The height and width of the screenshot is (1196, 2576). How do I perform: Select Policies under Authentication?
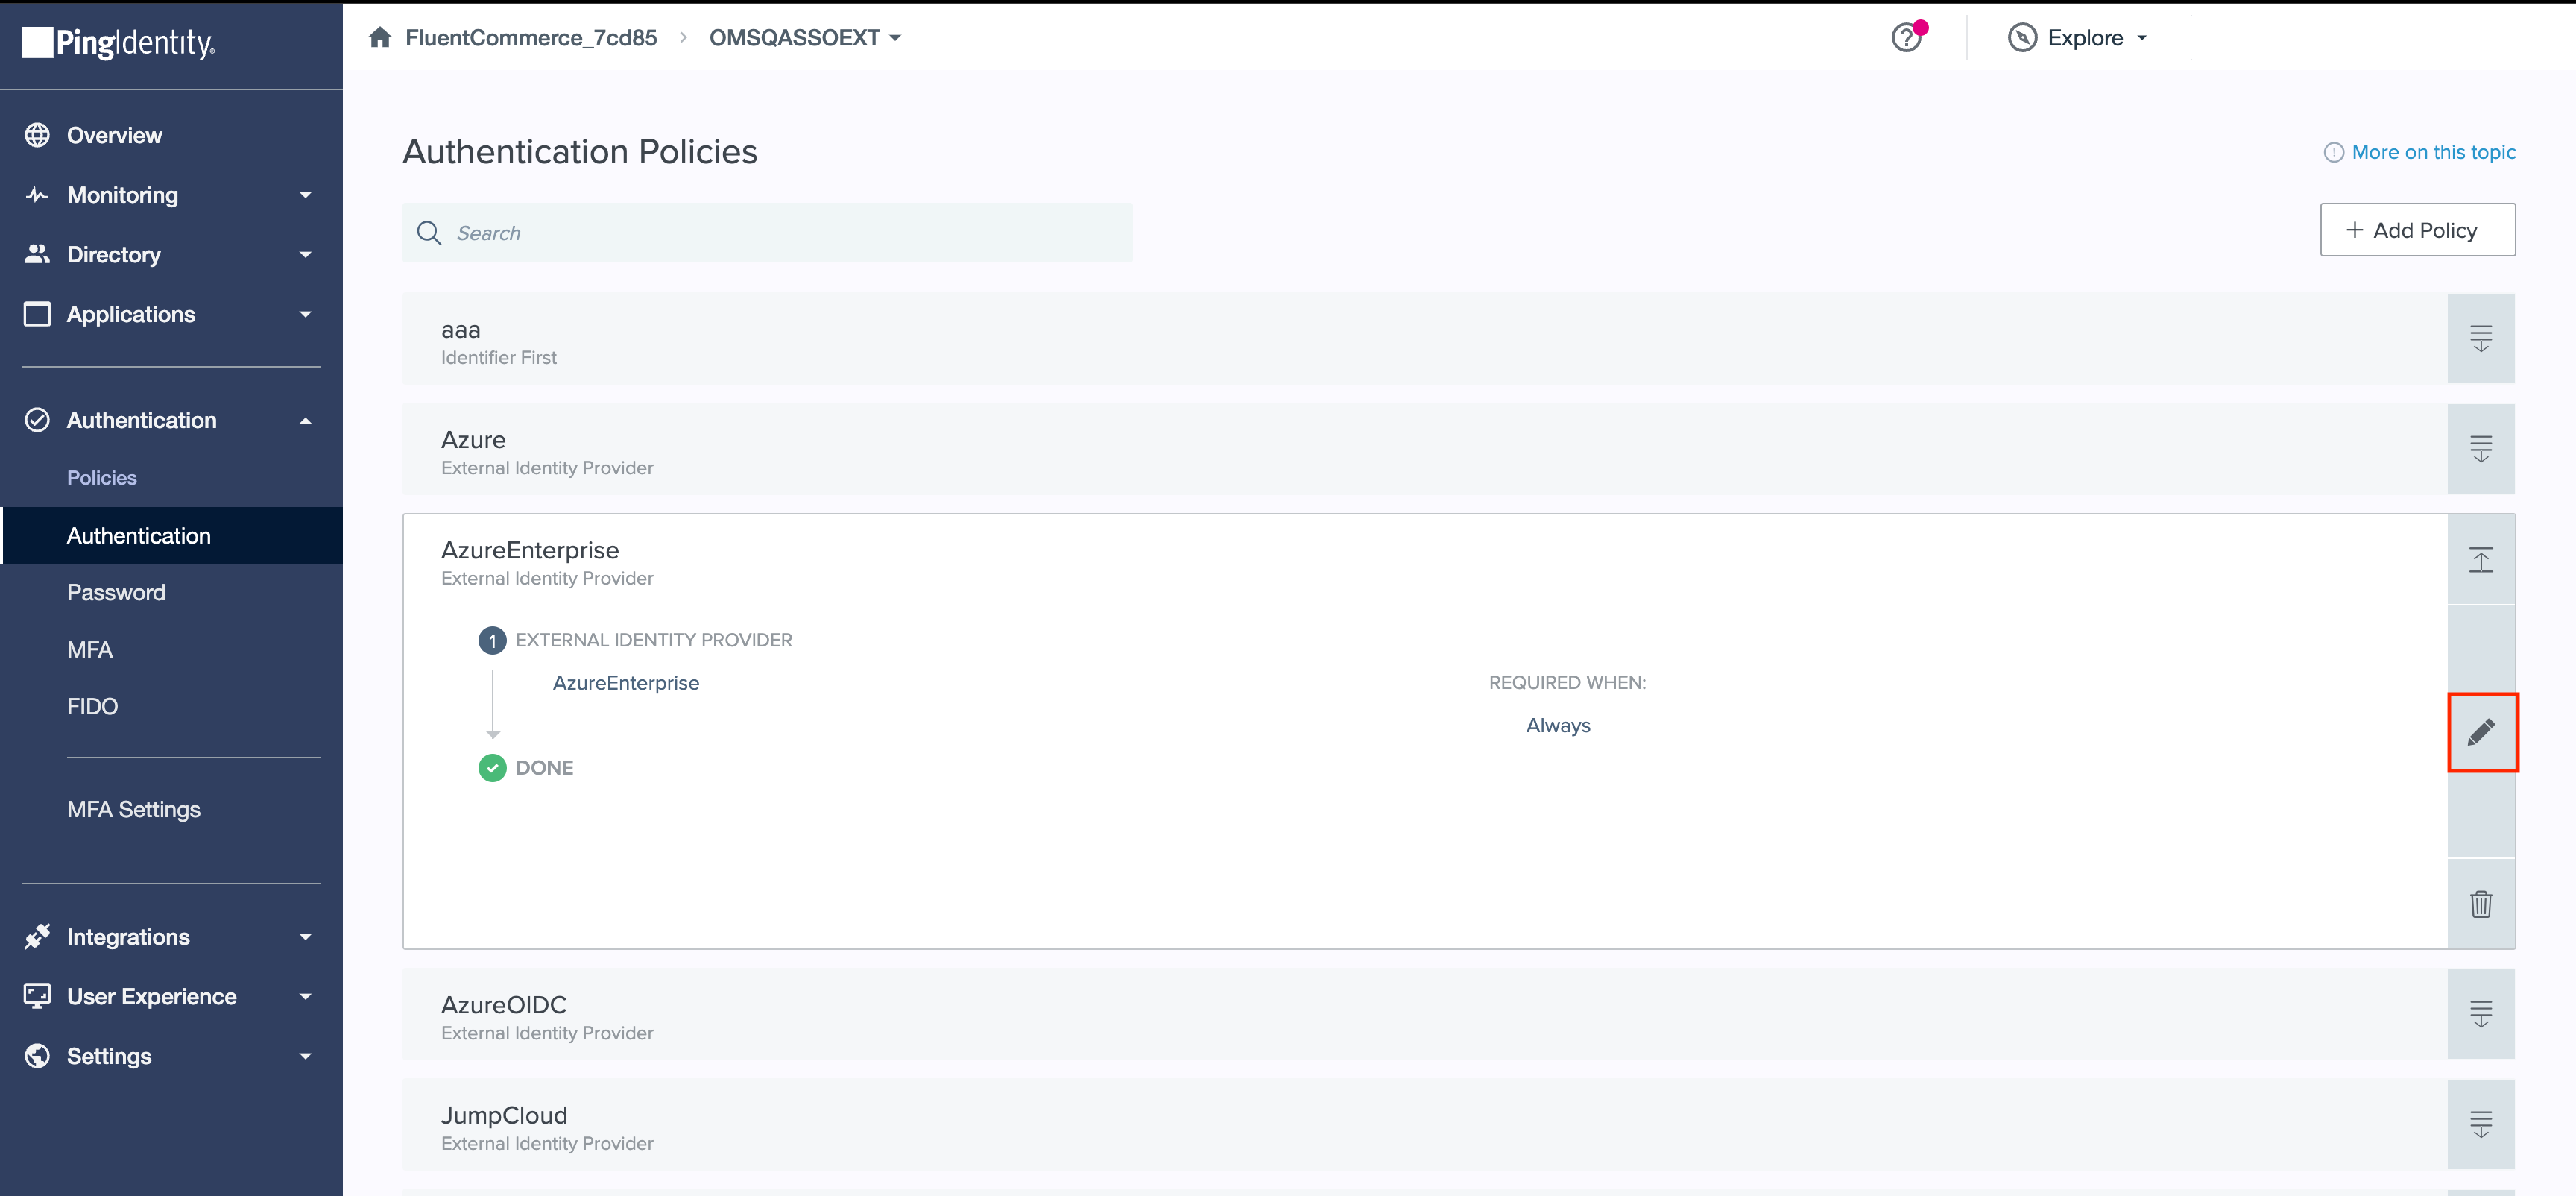point(101,477)
